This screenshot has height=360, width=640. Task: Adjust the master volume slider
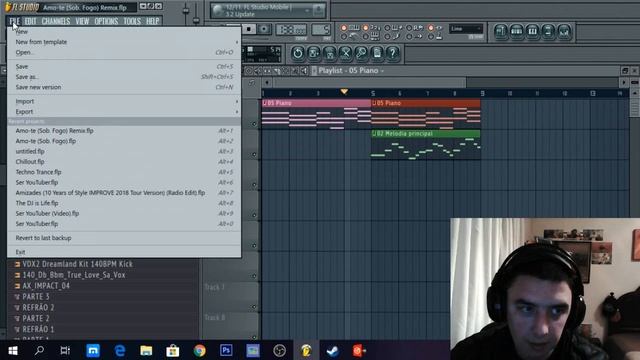pos(186,11)
